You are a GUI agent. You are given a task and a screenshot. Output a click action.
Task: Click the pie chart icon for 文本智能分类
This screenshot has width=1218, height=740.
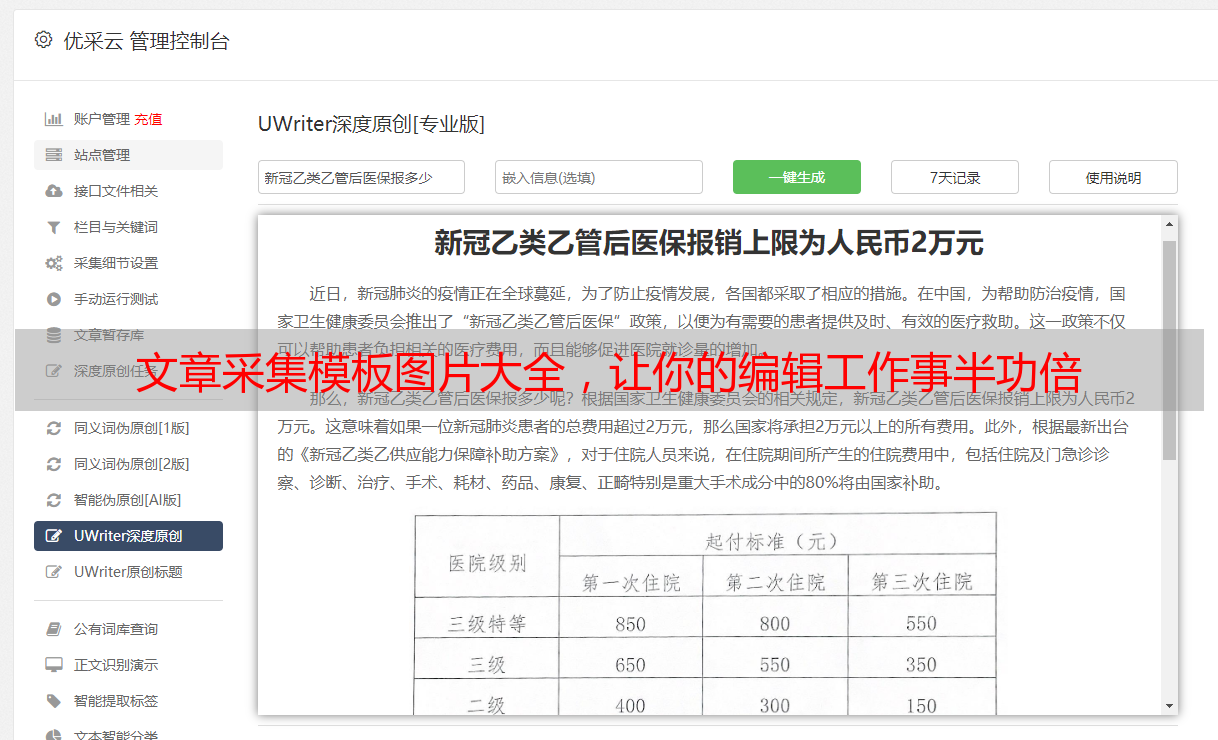(54, 735)
